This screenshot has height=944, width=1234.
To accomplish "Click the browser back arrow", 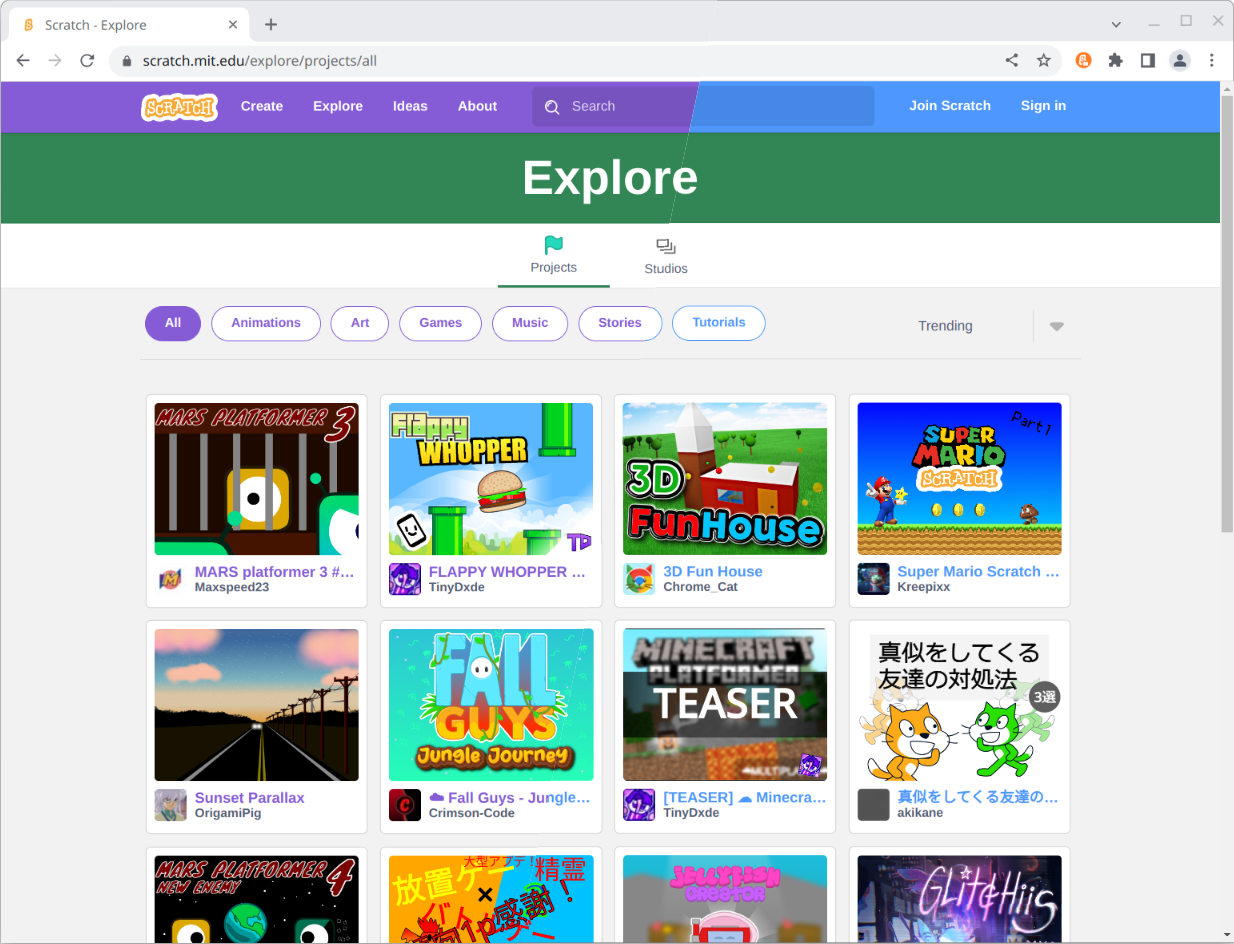I will [23, 60].
